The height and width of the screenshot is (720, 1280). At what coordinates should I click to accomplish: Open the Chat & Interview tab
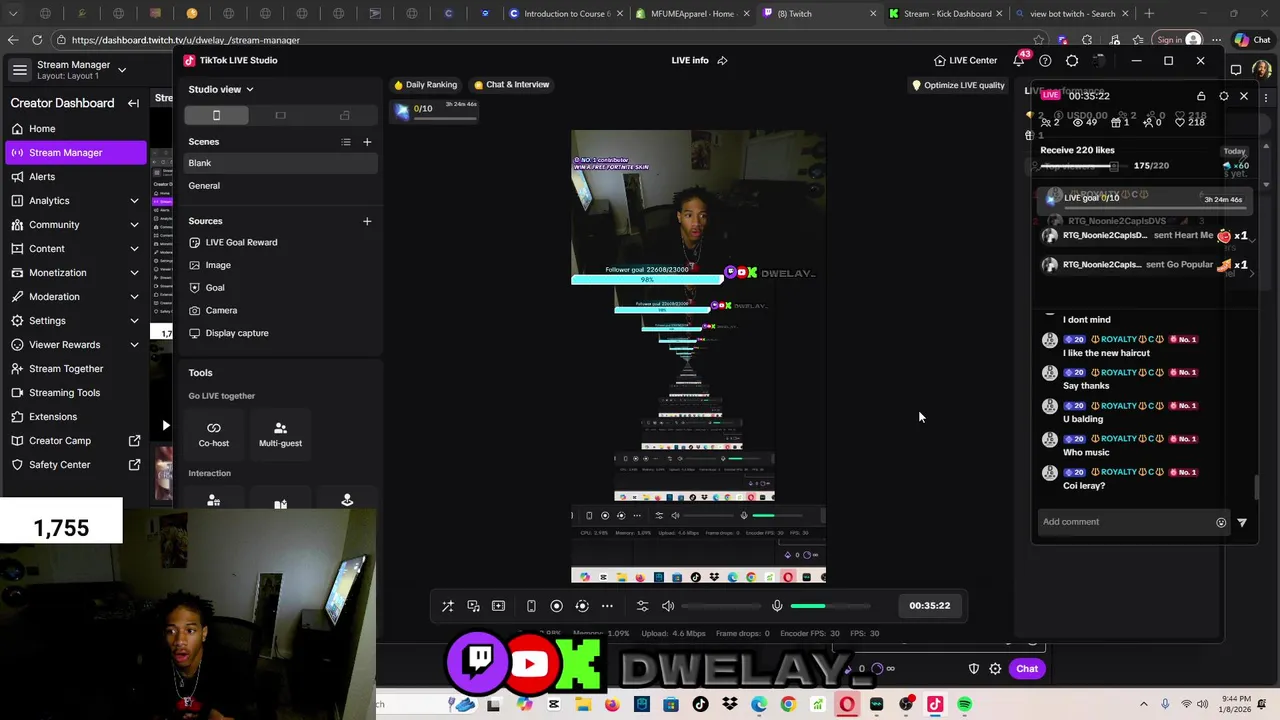[x=512, y=85]
